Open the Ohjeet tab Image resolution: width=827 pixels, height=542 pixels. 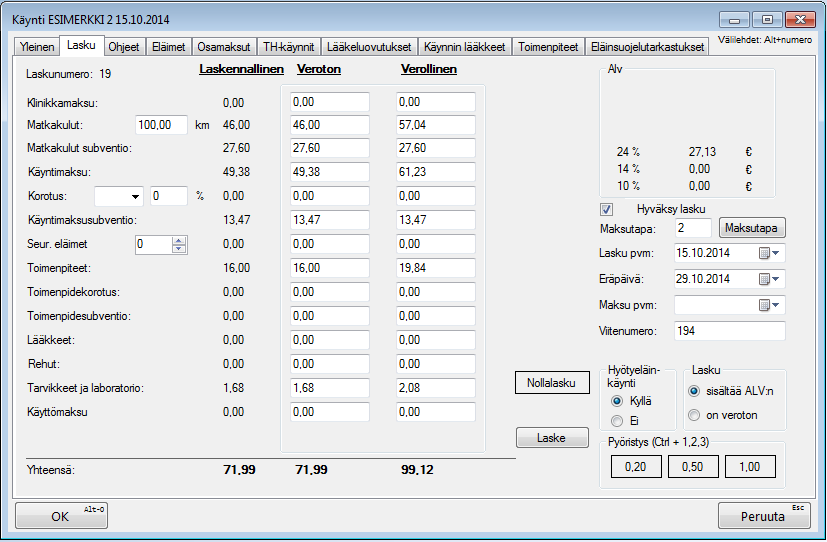tap(123, 47)
